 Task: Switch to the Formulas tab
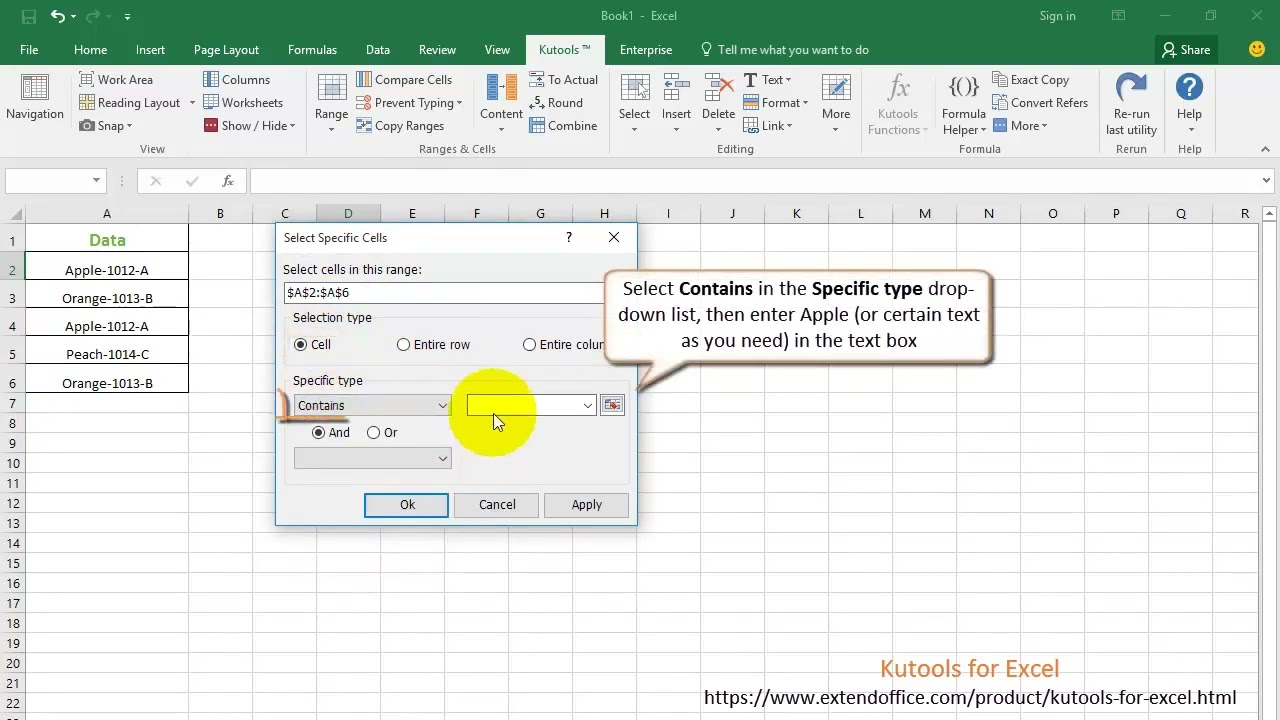pos(312,50)
